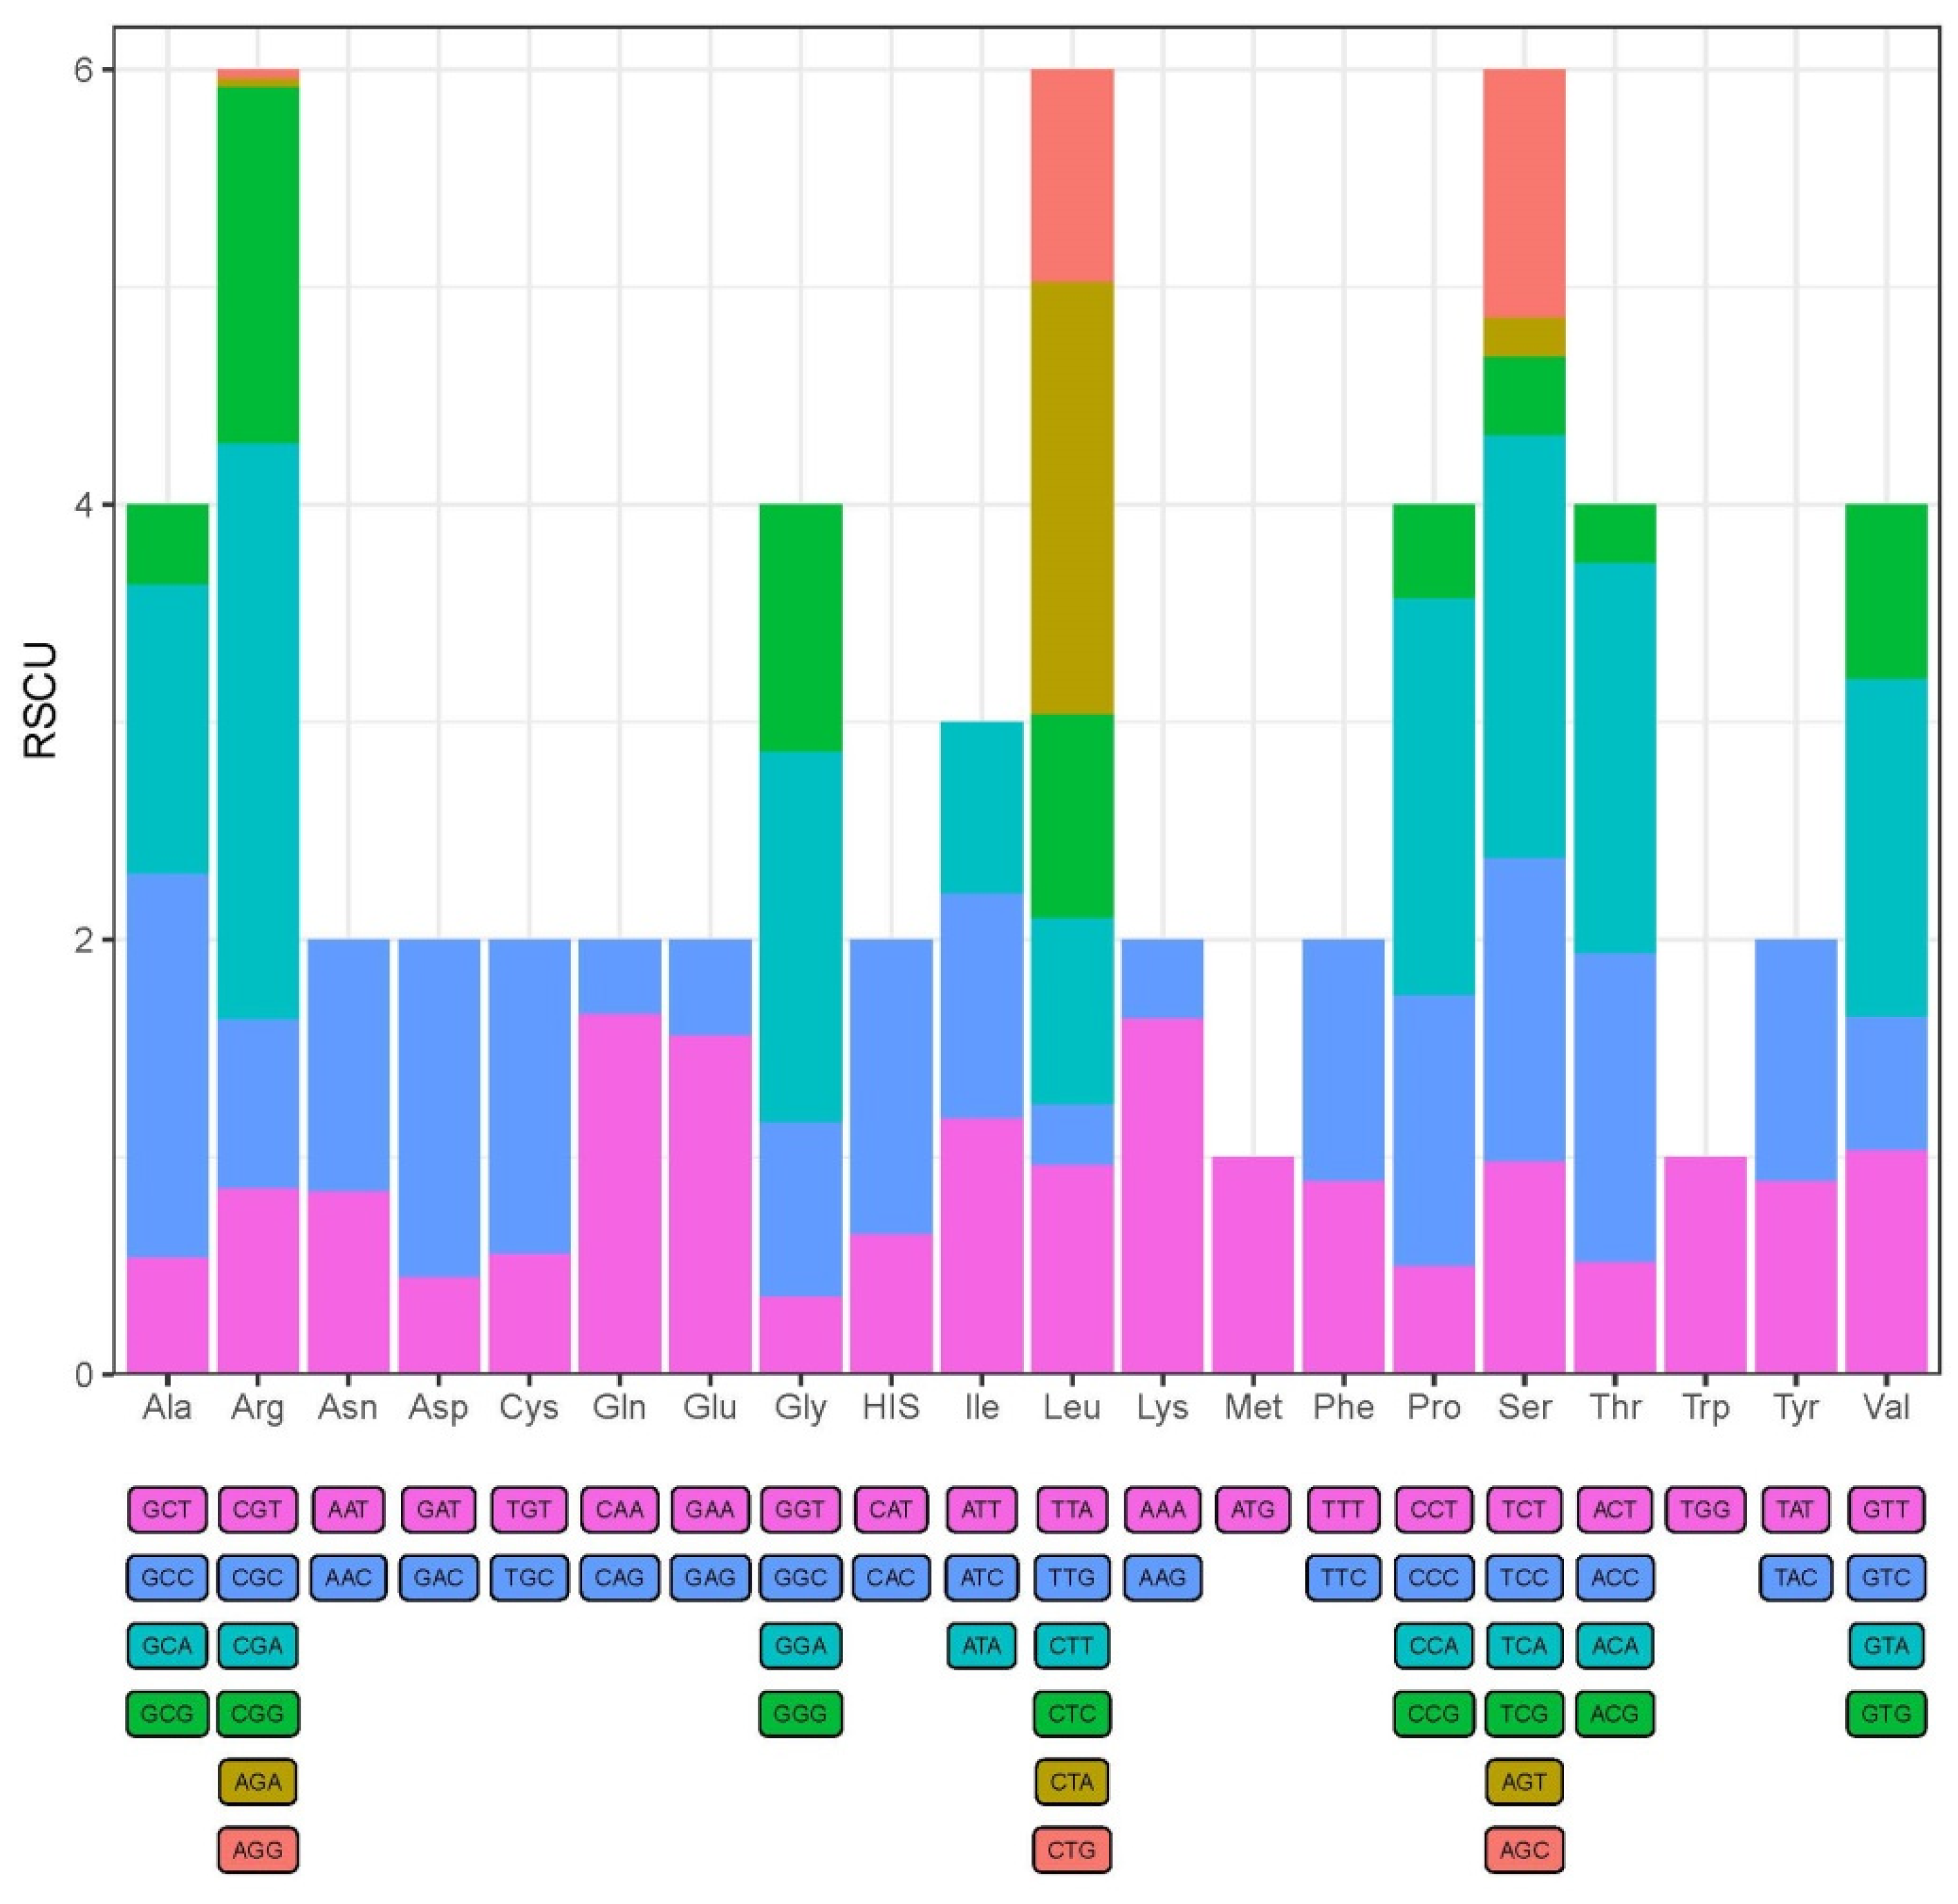Click the AGG codon legend box
The image size is (1958, 1904).
257,1849
